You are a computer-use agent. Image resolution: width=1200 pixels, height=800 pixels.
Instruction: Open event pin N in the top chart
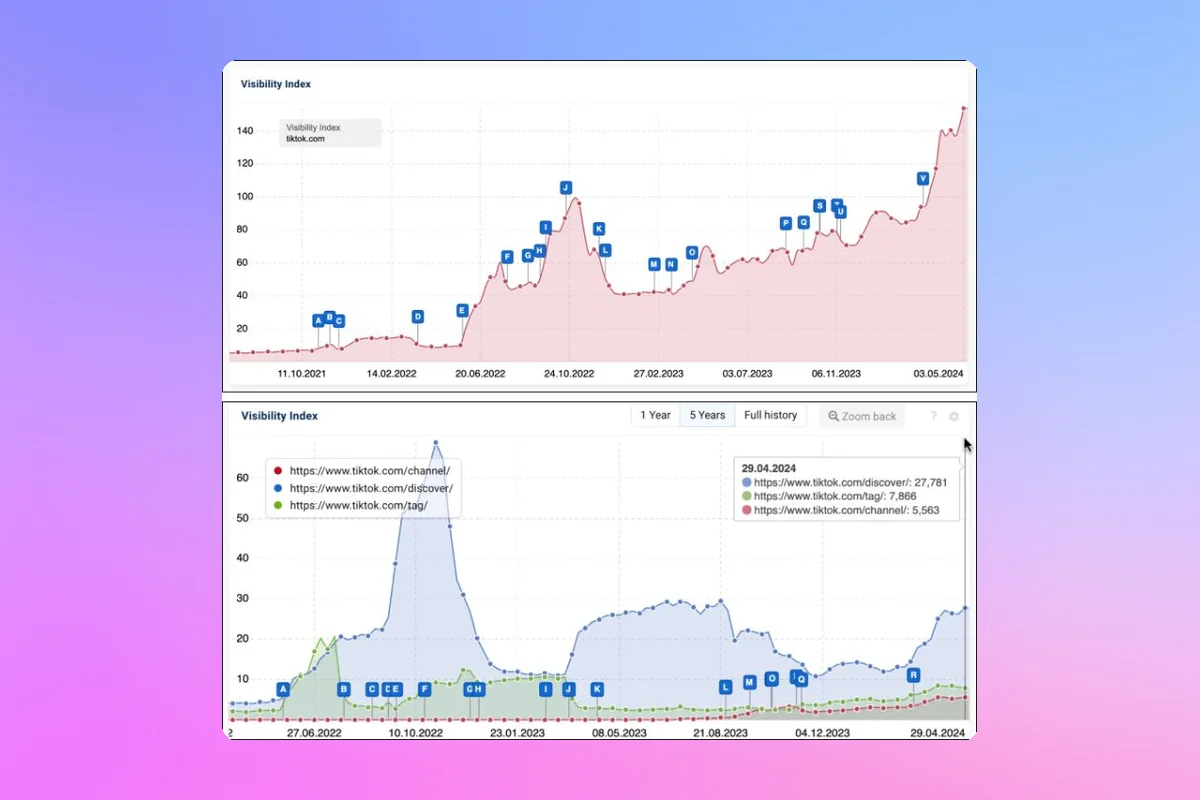(671, 265)
